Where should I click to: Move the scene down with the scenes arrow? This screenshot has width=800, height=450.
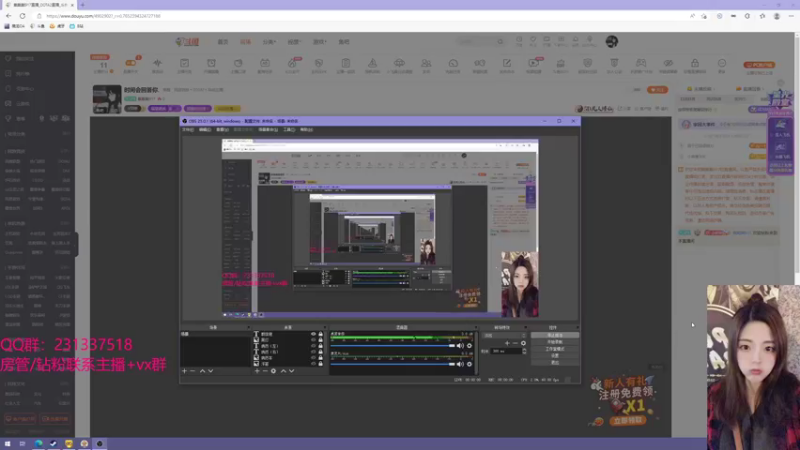pos(211,371)
